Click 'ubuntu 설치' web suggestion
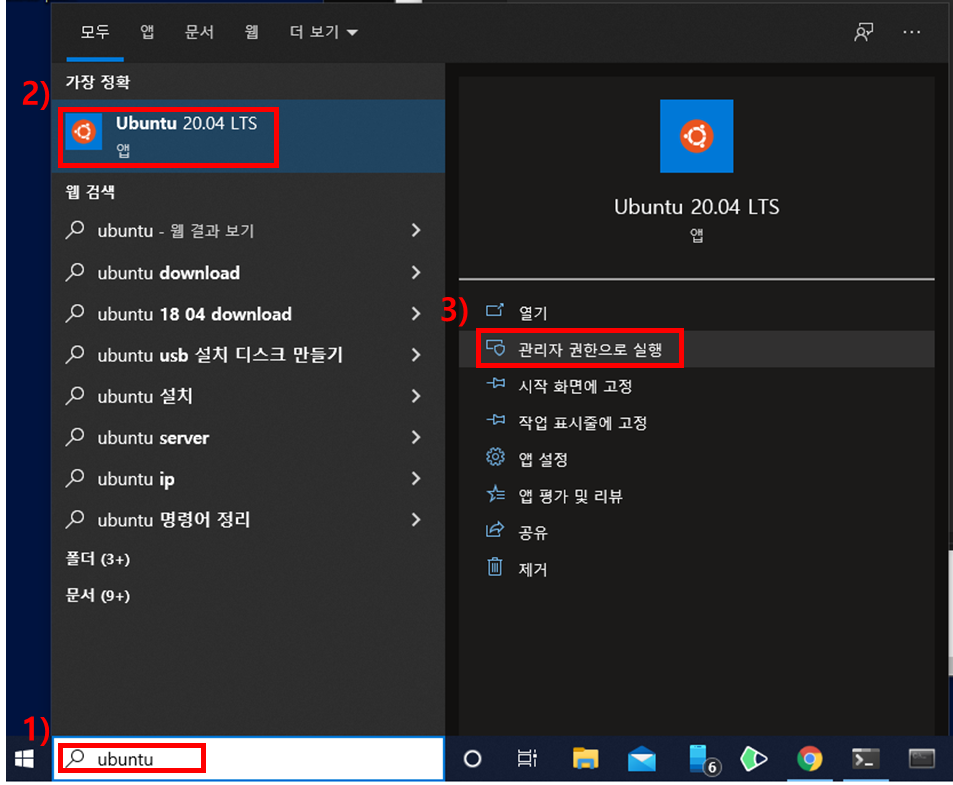Screen dimensions: 953x785 click(248, 396)
